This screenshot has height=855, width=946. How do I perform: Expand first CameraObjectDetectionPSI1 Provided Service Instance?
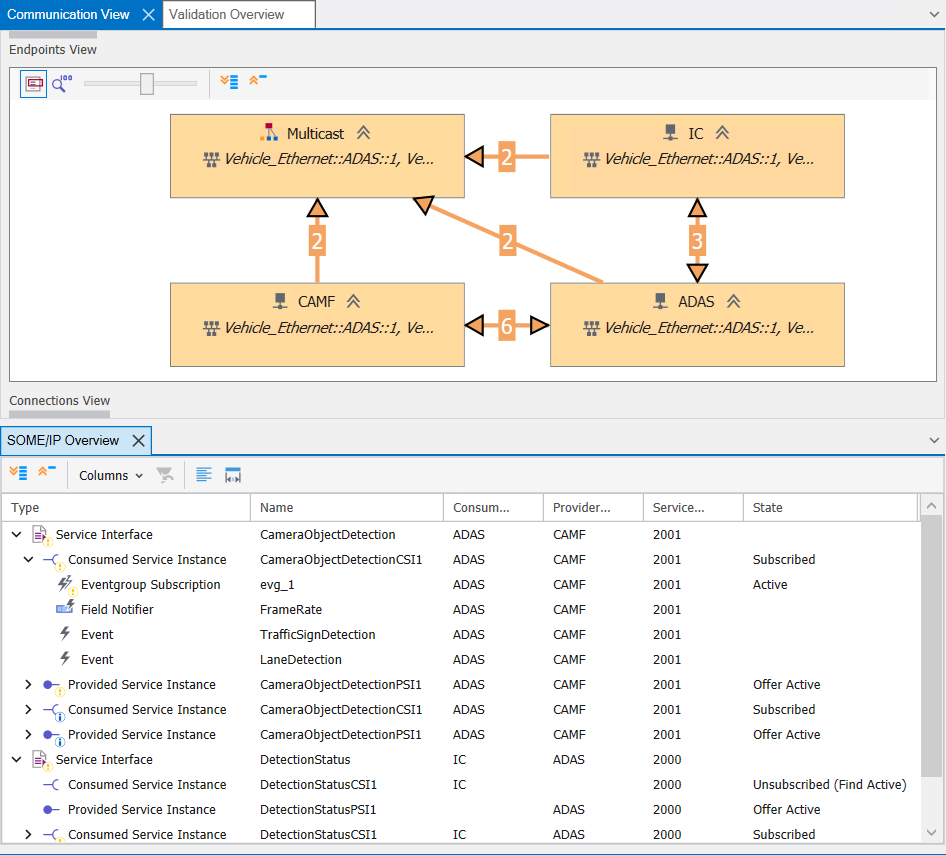[x=28, y=684]
